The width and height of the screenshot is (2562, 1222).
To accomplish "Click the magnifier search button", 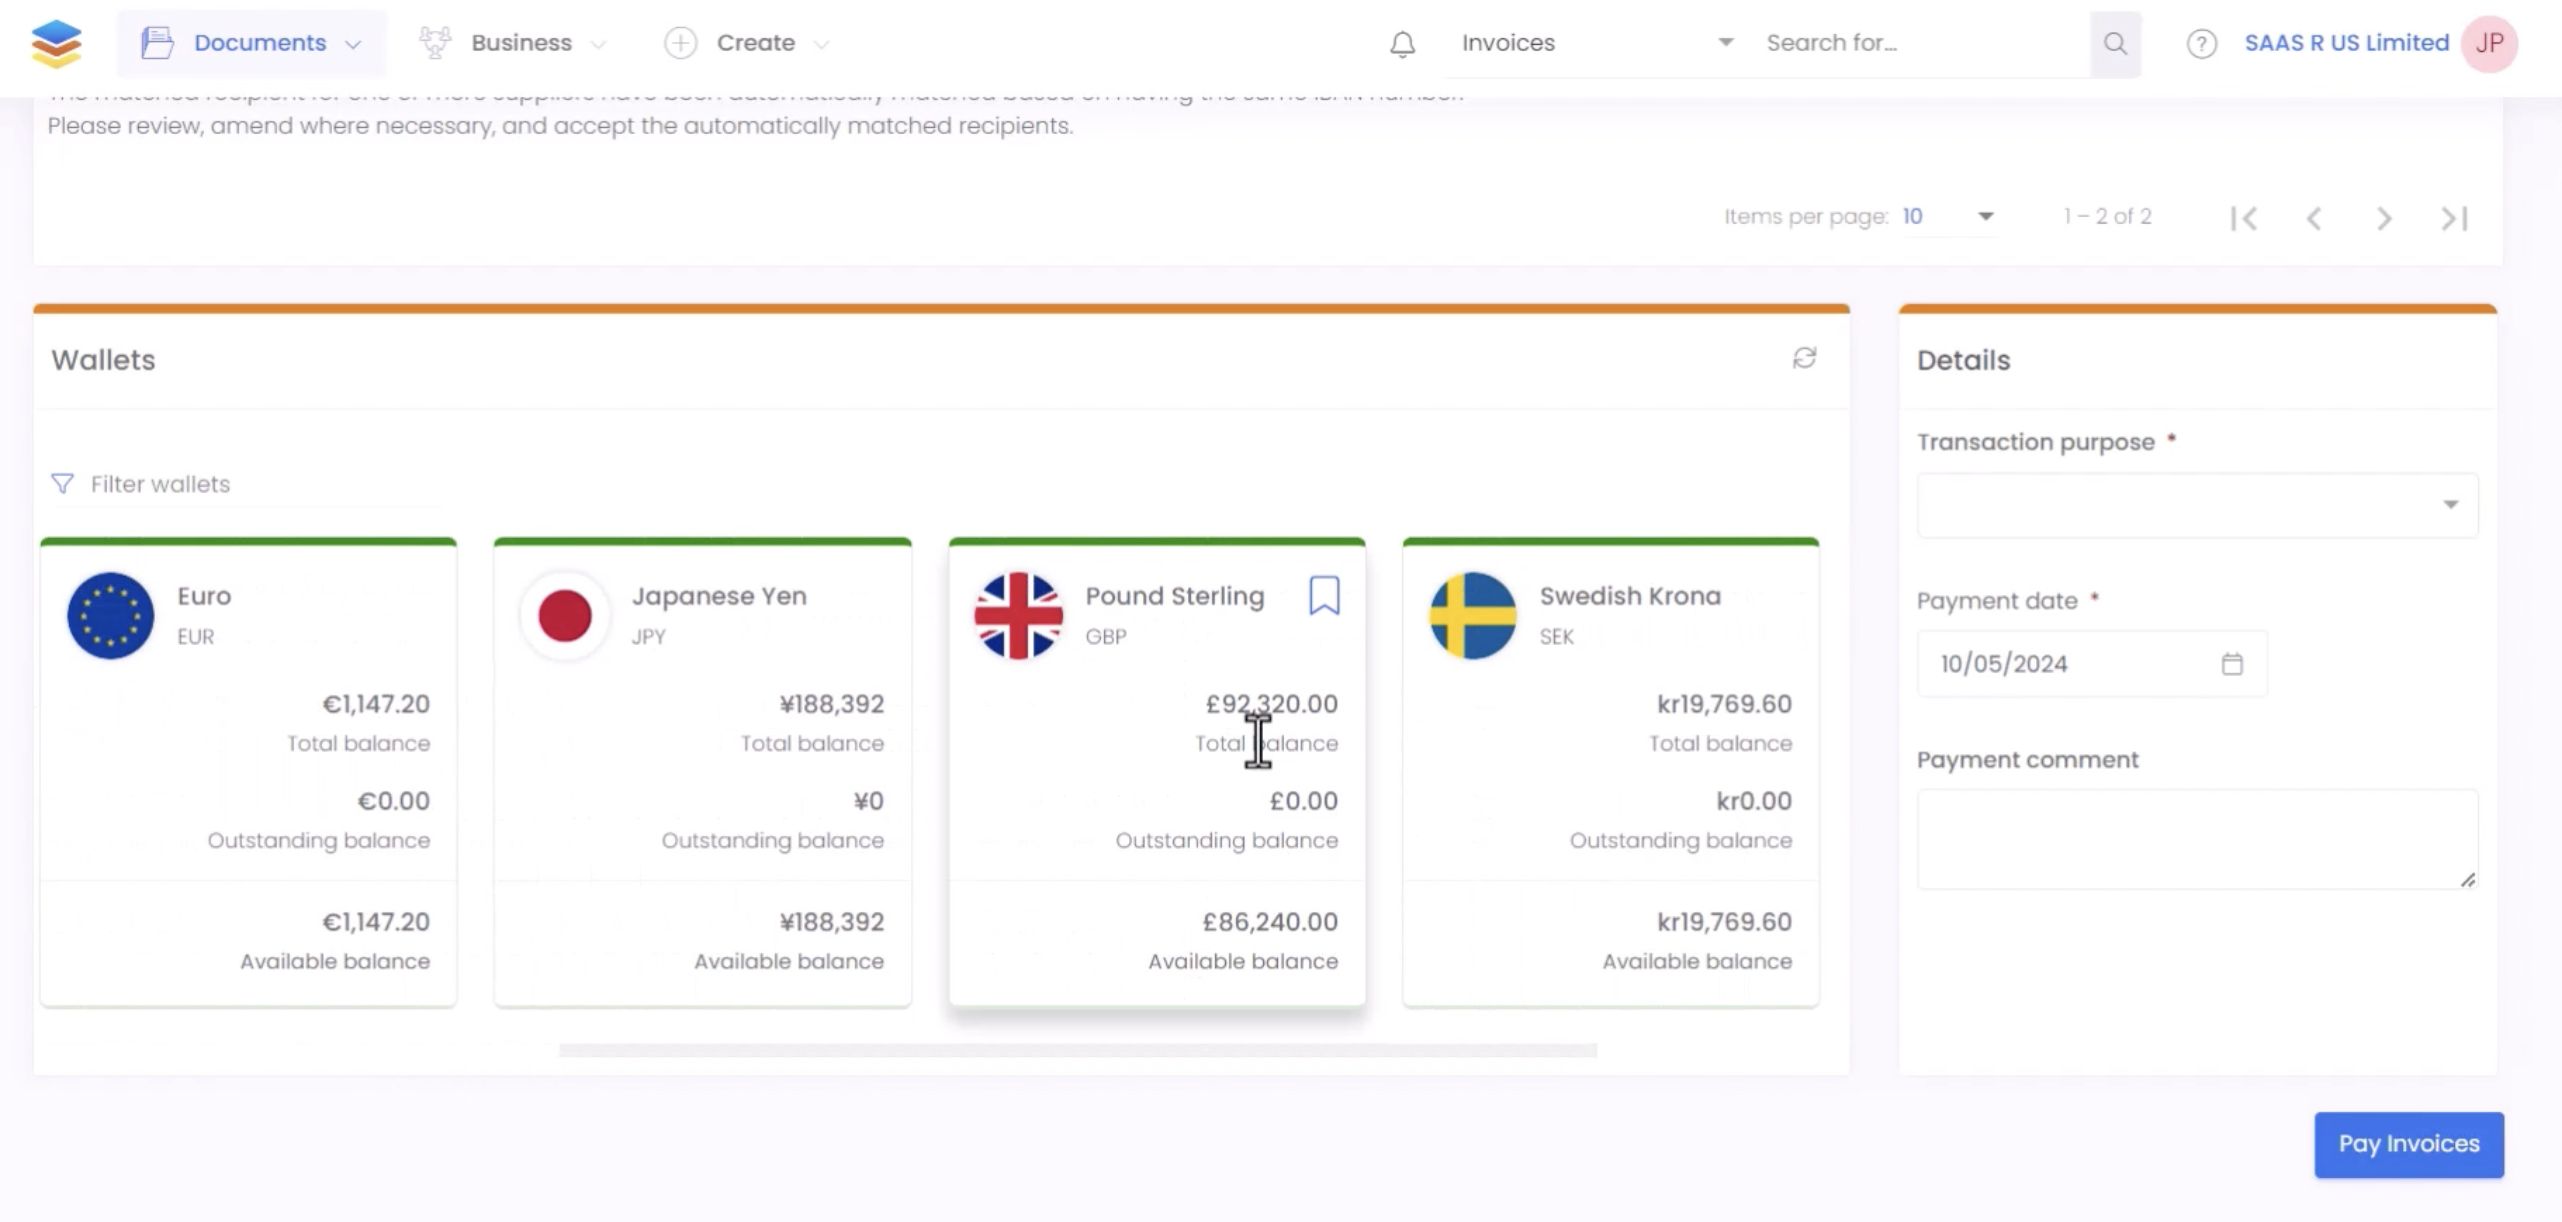I will 2115,43.
